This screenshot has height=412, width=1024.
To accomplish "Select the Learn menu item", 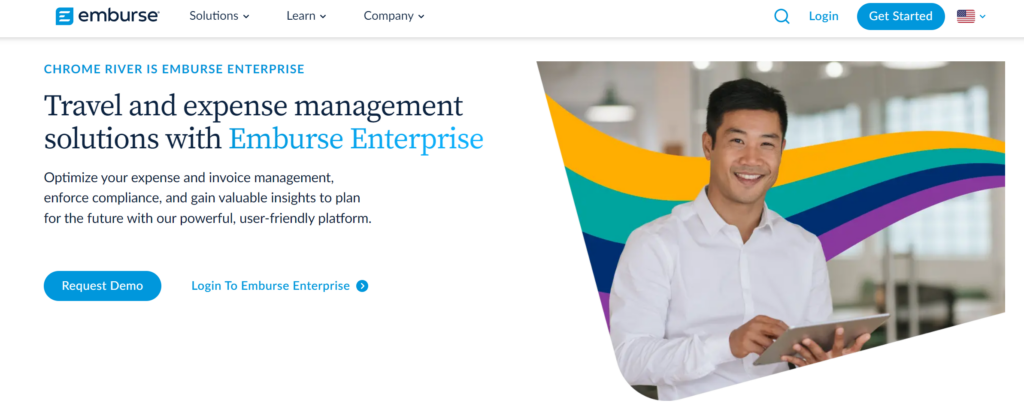I will (x=301, y=16).
